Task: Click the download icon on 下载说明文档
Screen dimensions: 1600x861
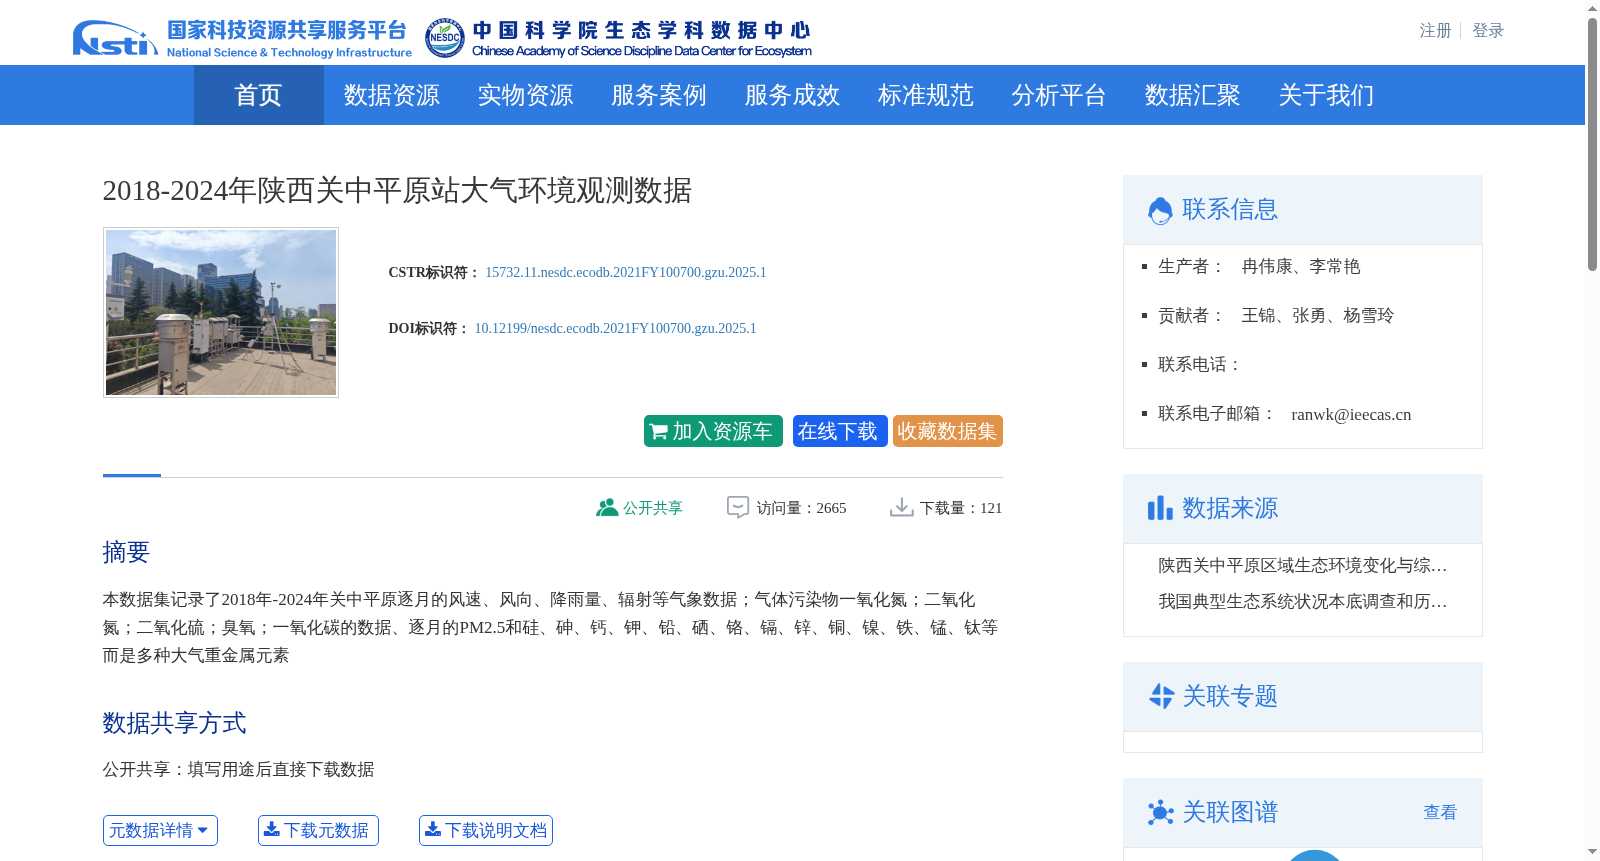Action: 433,830
